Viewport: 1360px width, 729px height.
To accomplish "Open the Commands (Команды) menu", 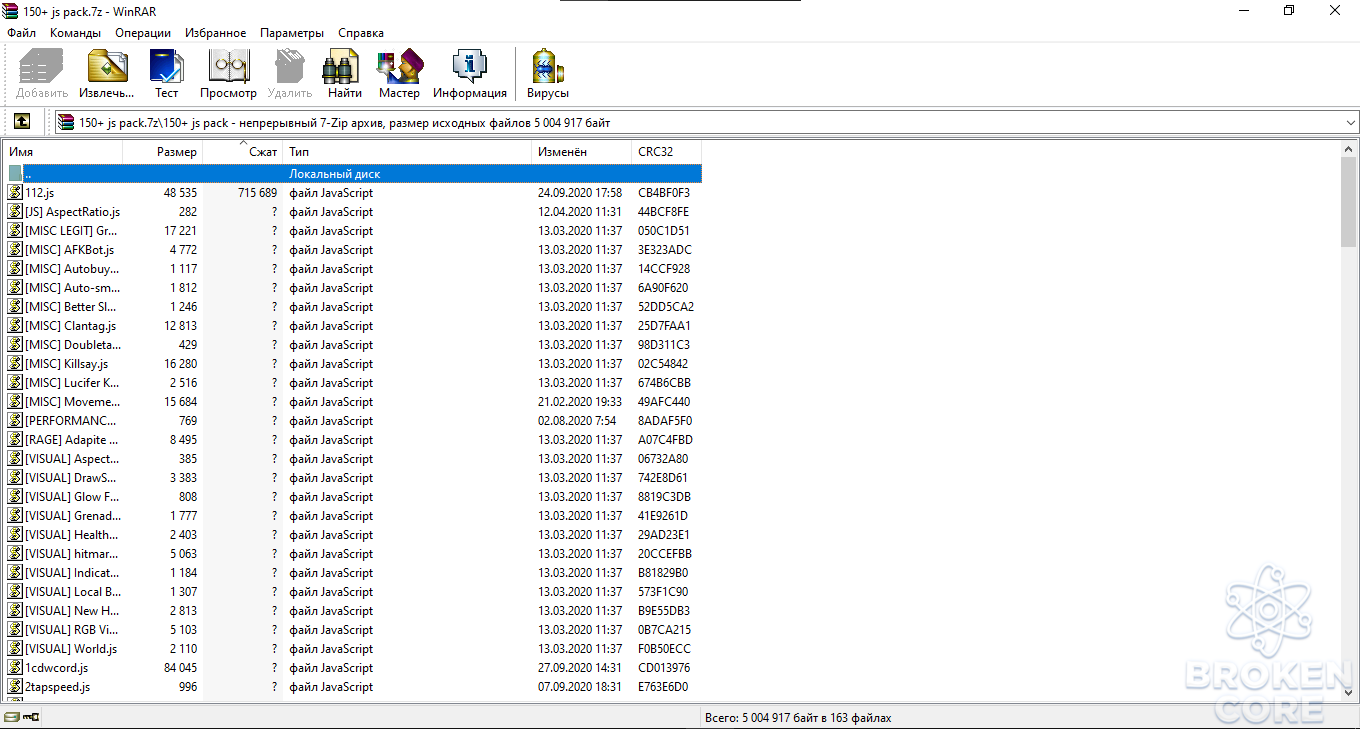I will [75, 33].
